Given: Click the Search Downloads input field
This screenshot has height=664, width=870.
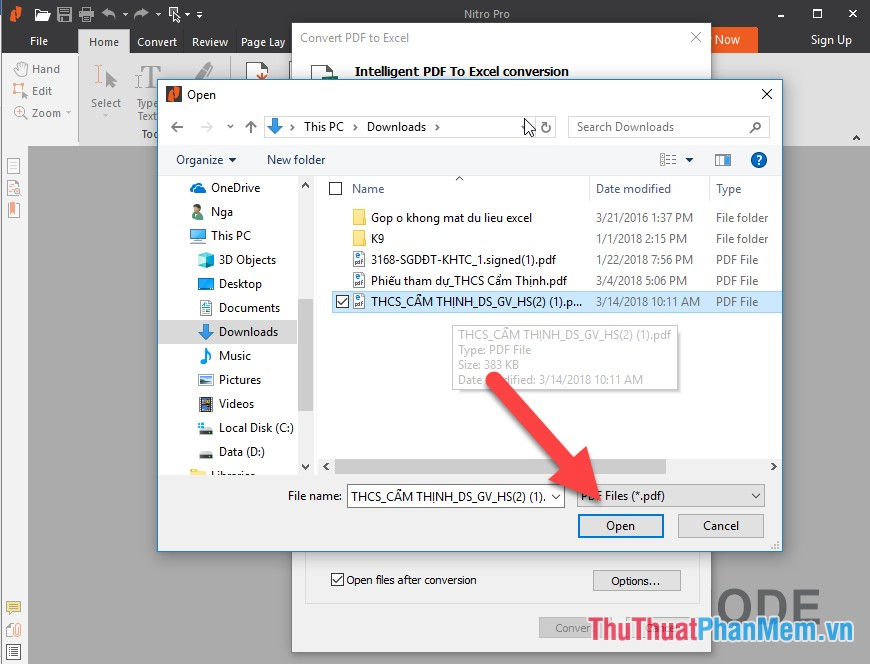Looking at the screenshot, I should 660,127.
